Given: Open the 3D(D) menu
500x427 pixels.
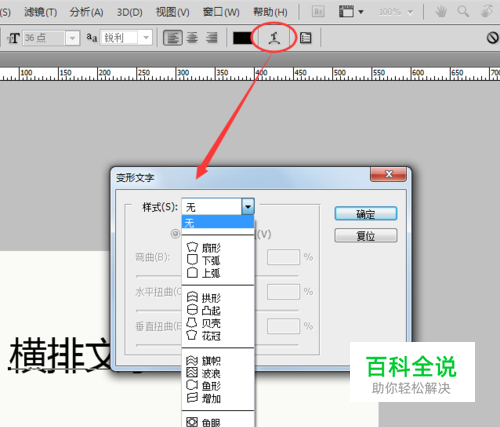Looking at the screenshot, I should [129, 12].
